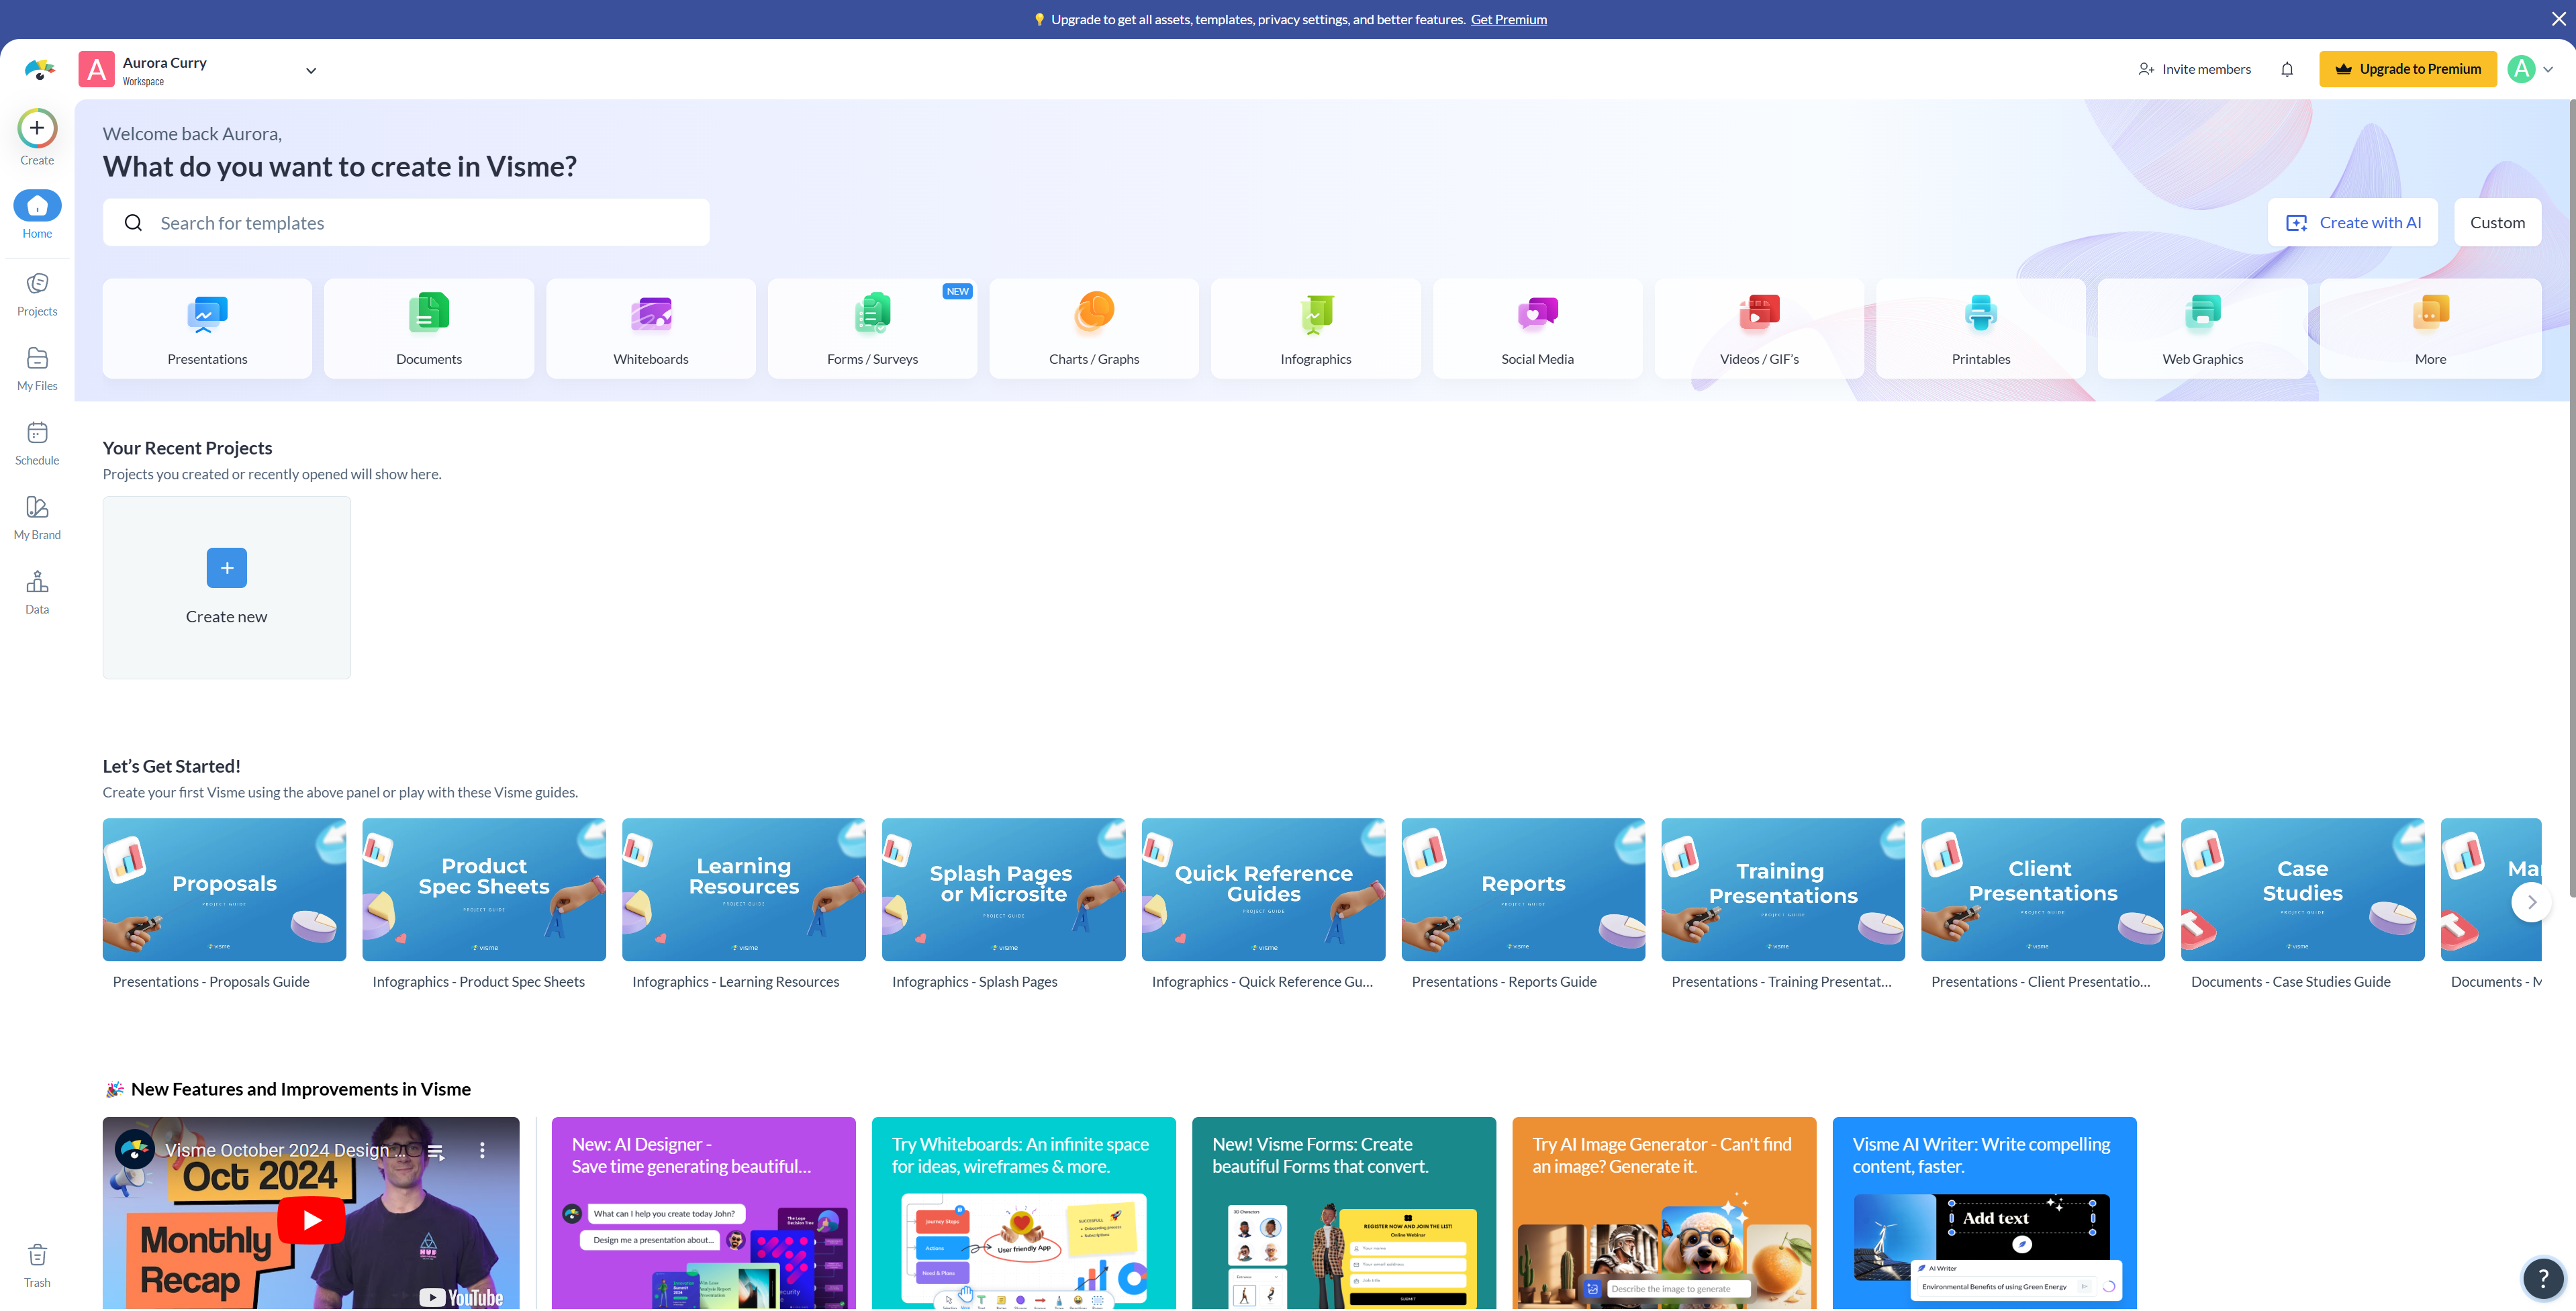
Task: Show next guides with carousel arrow
Action: pyautogui.click(x=2532, y=902)
